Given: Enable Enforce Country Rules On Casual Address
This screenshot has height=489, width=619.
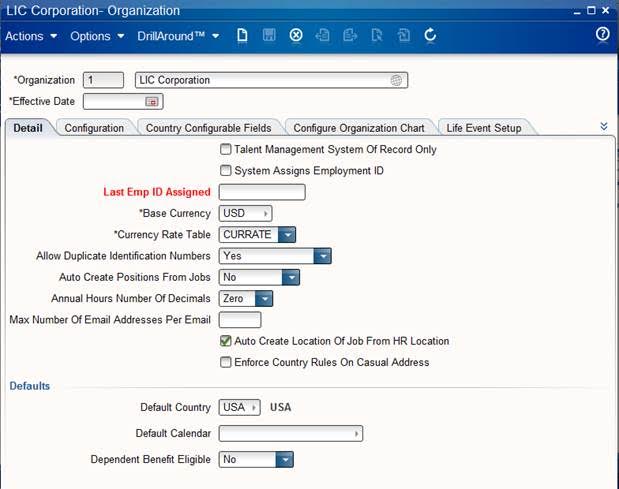Looking at the screenshot, I should [225, 362].
